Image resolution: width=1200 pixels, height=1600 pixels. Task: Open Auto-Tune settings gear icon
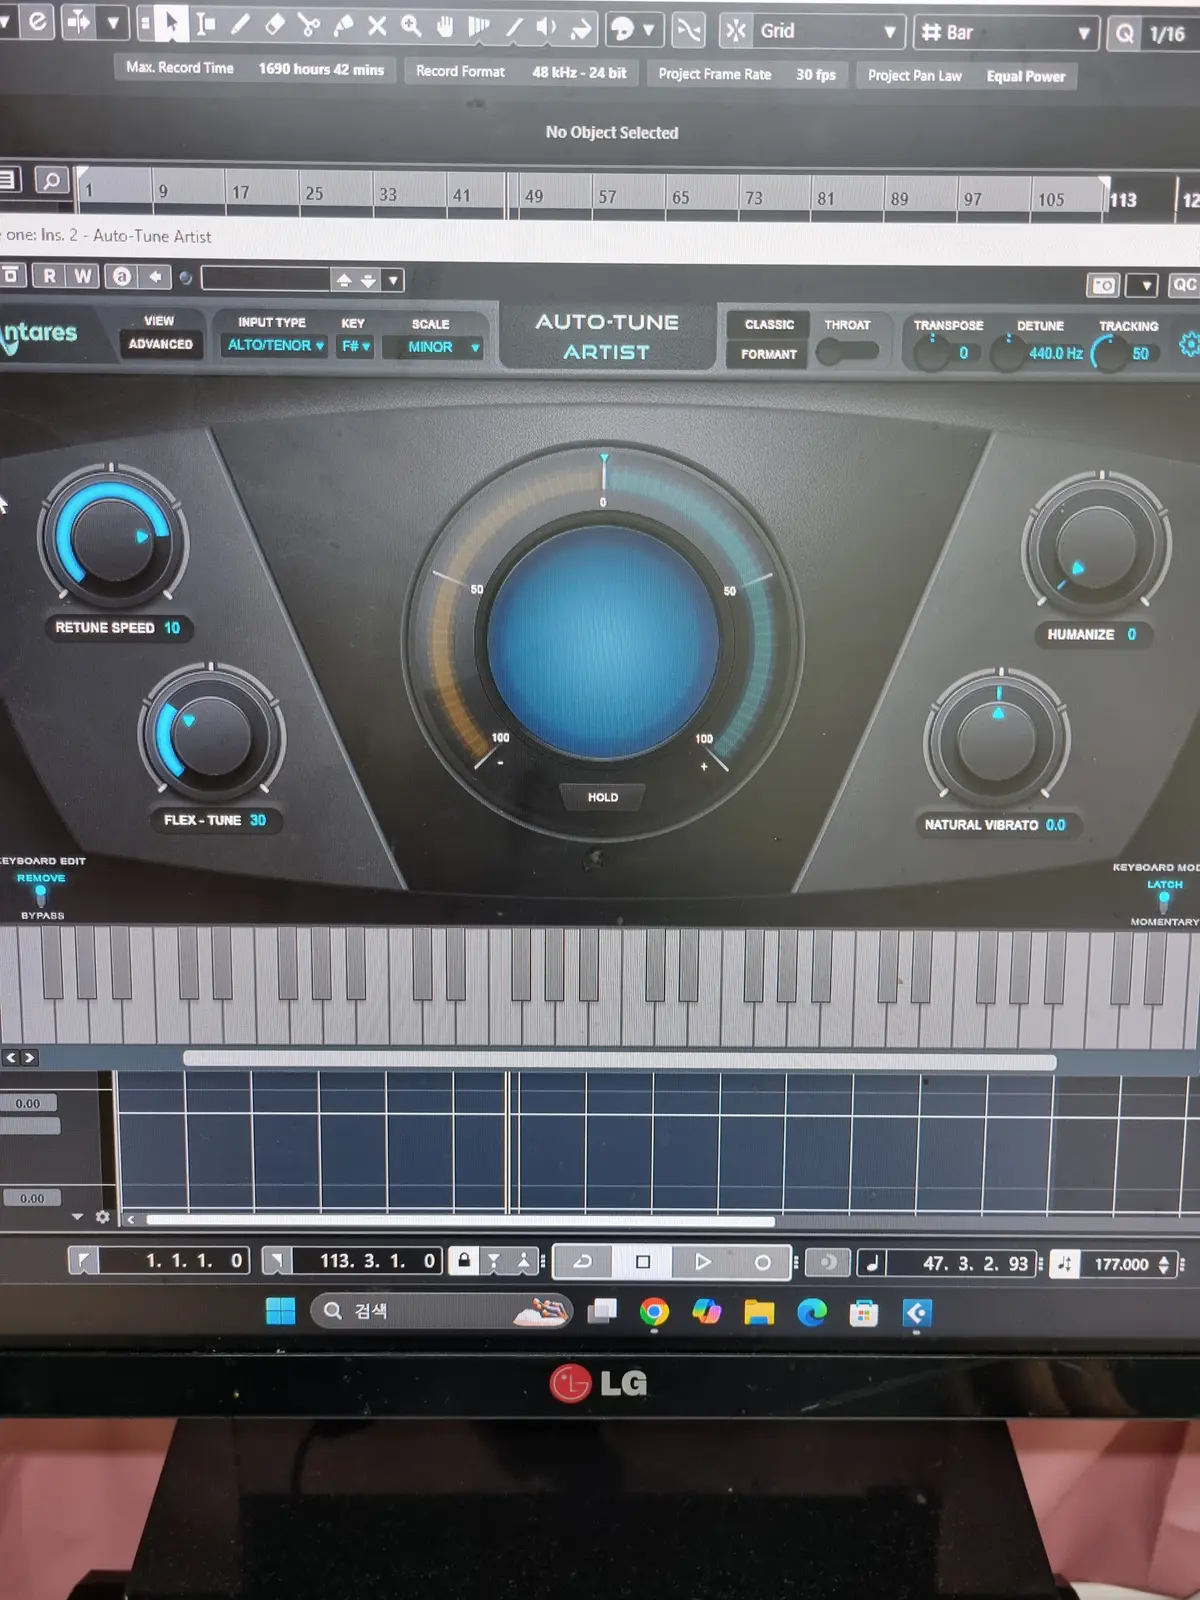pos(1188,345)
